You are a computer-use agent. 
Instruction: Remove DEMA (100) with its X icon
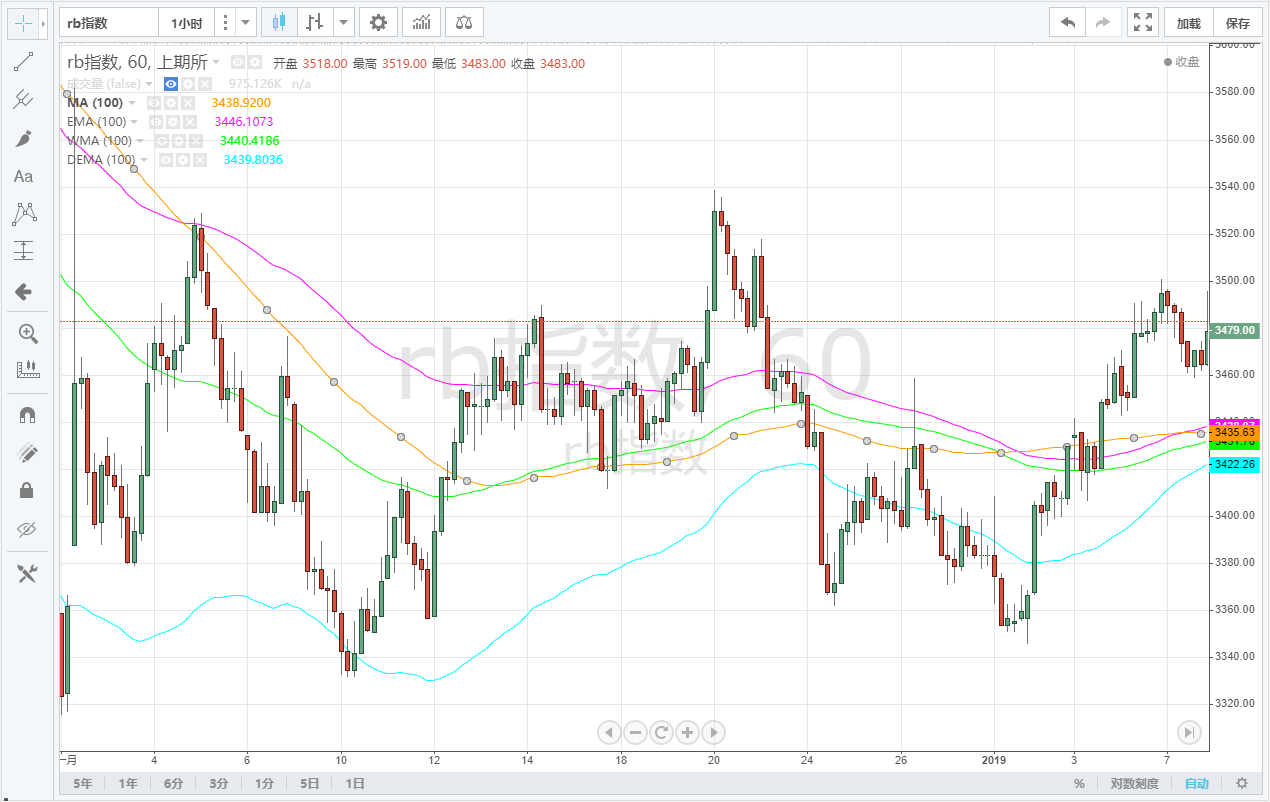200,160
